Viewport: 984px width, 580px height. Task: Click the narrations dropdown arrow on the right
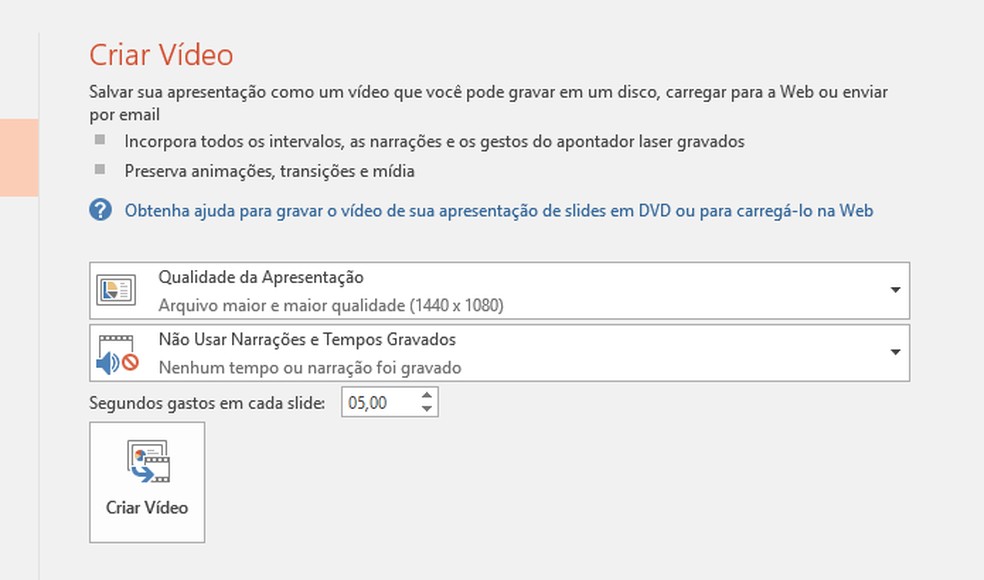click(897, 352)
